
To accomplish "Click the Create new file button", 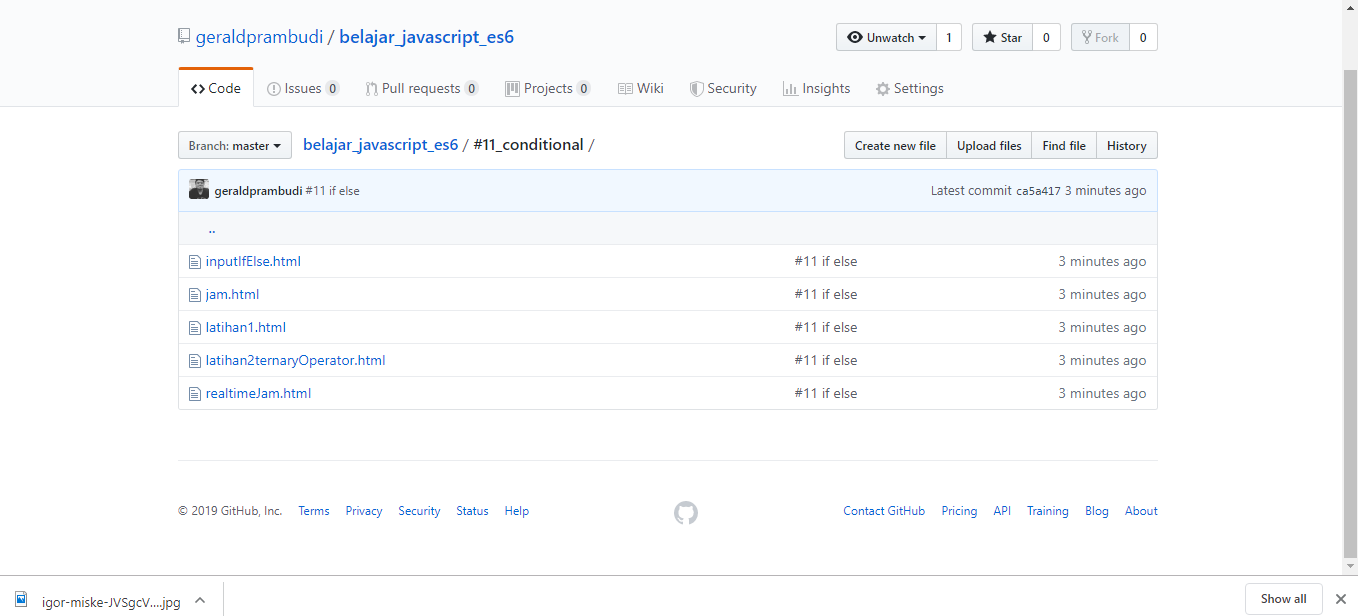I will tap(894, 145).
